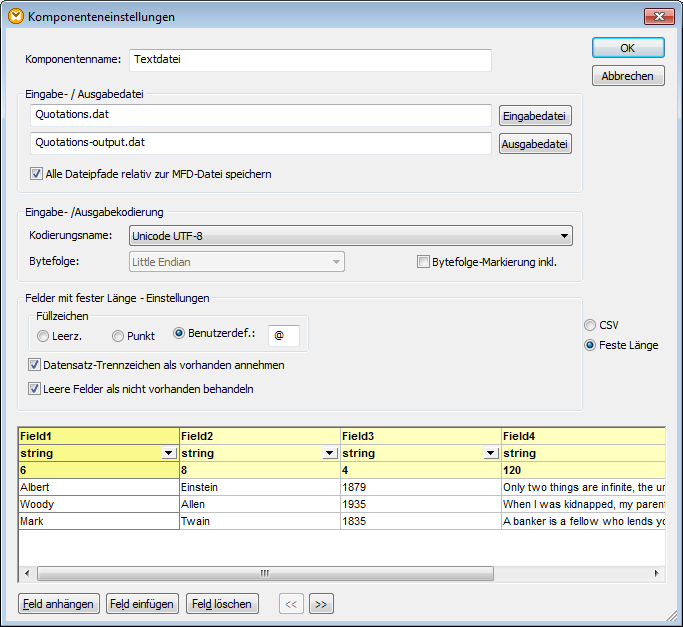Image resolution: width=683 pixels, height=627 pixels.
Task: Click the Komponentenname text field
Action: click(x=310, y=60)
